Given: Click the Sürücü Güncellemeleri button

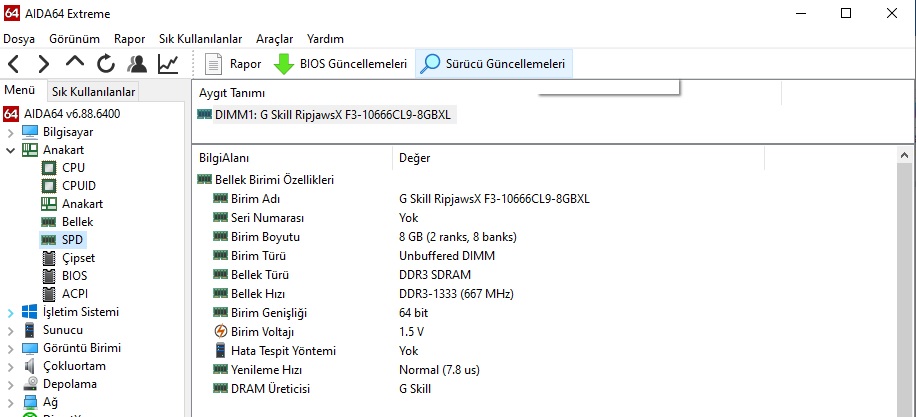Looking at the screenshot, I should click(x=494, y=64).
